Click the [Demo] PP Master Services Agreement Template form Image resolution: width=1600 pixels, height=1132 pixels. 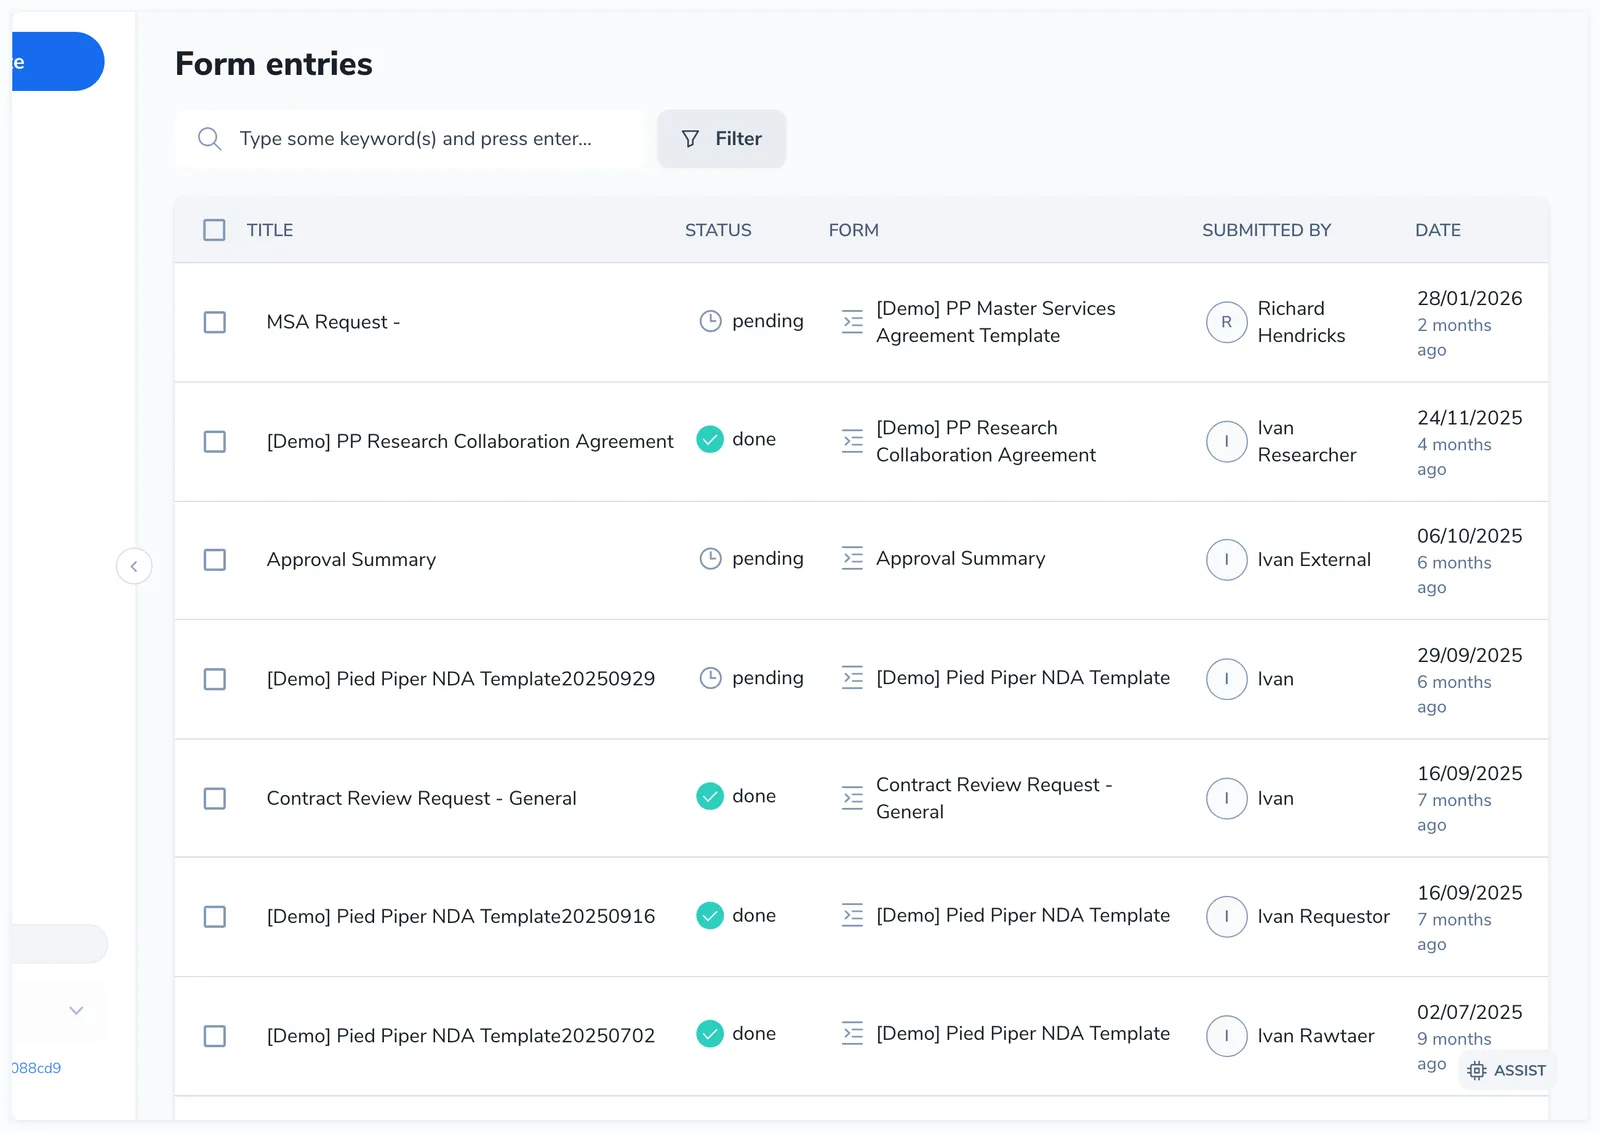[996, 322]
